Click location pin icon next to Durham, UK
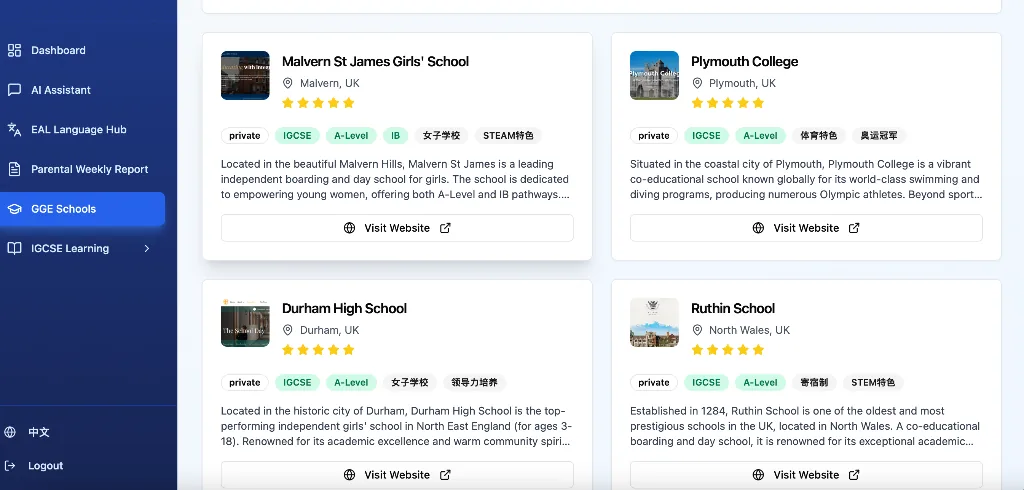Viewport: 1024px width, 490px height. (287, 330)
